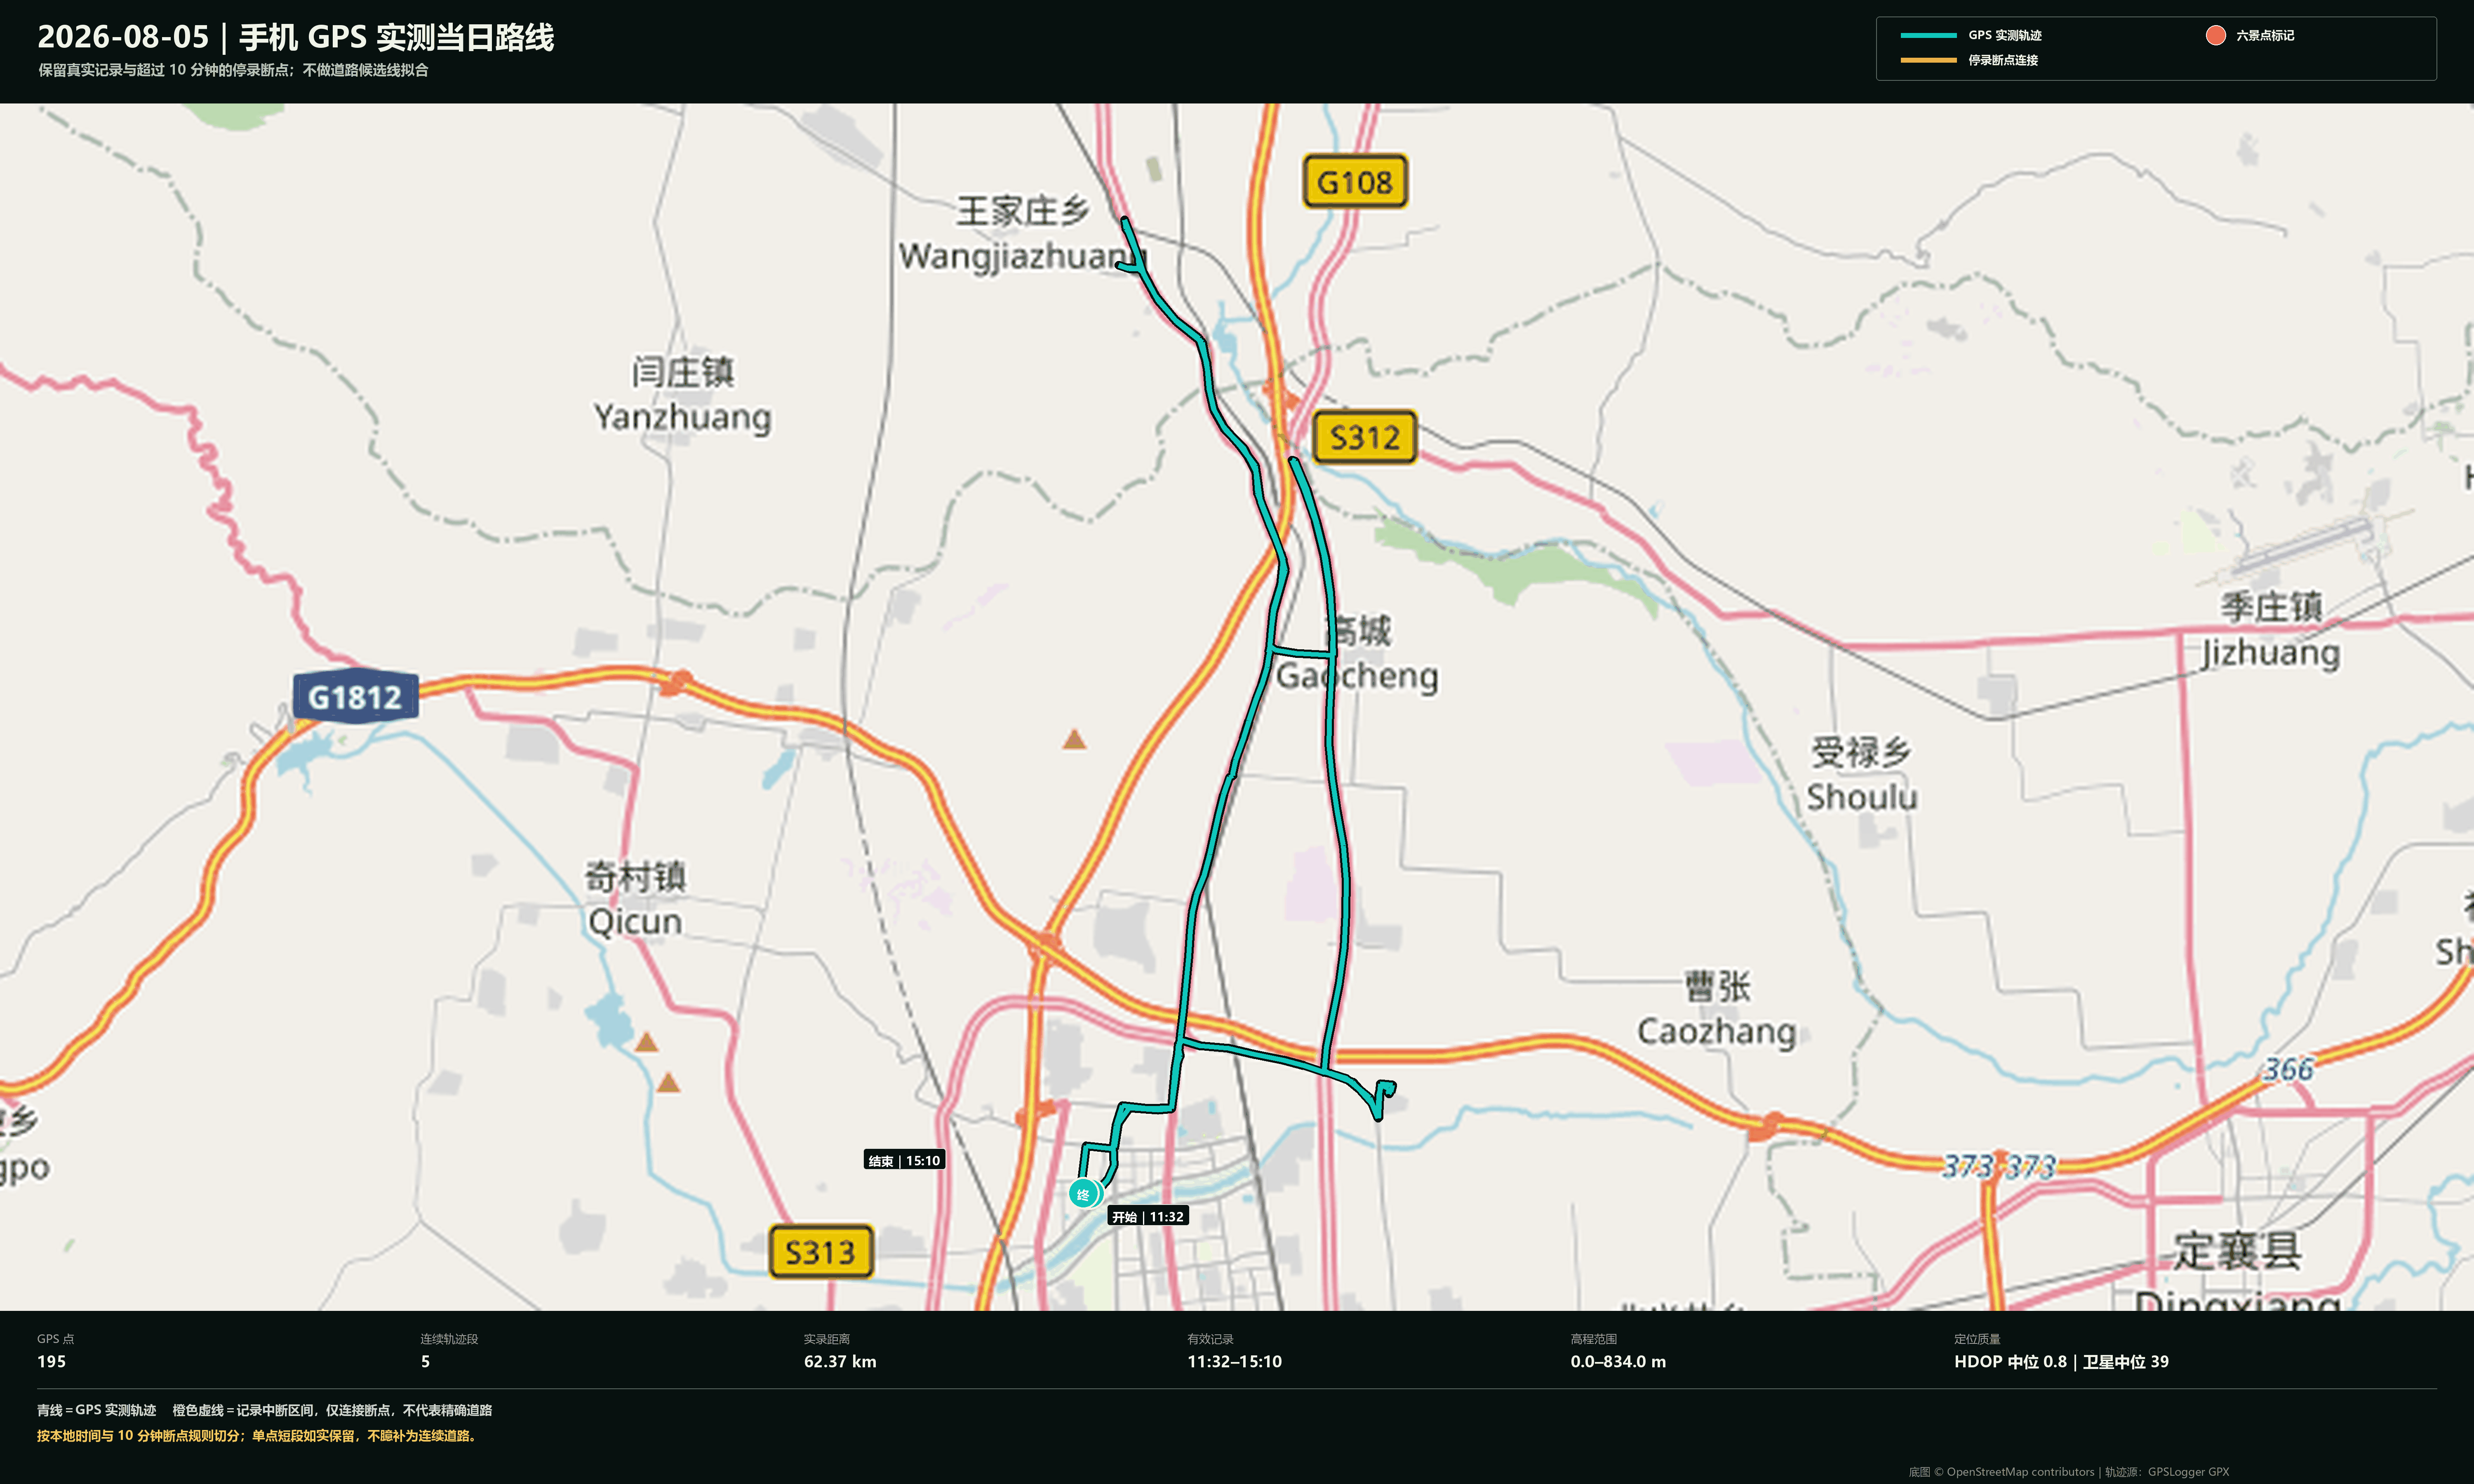Click the blue 366 road number
2474x1484 pixels.
pos(2289,1070)
